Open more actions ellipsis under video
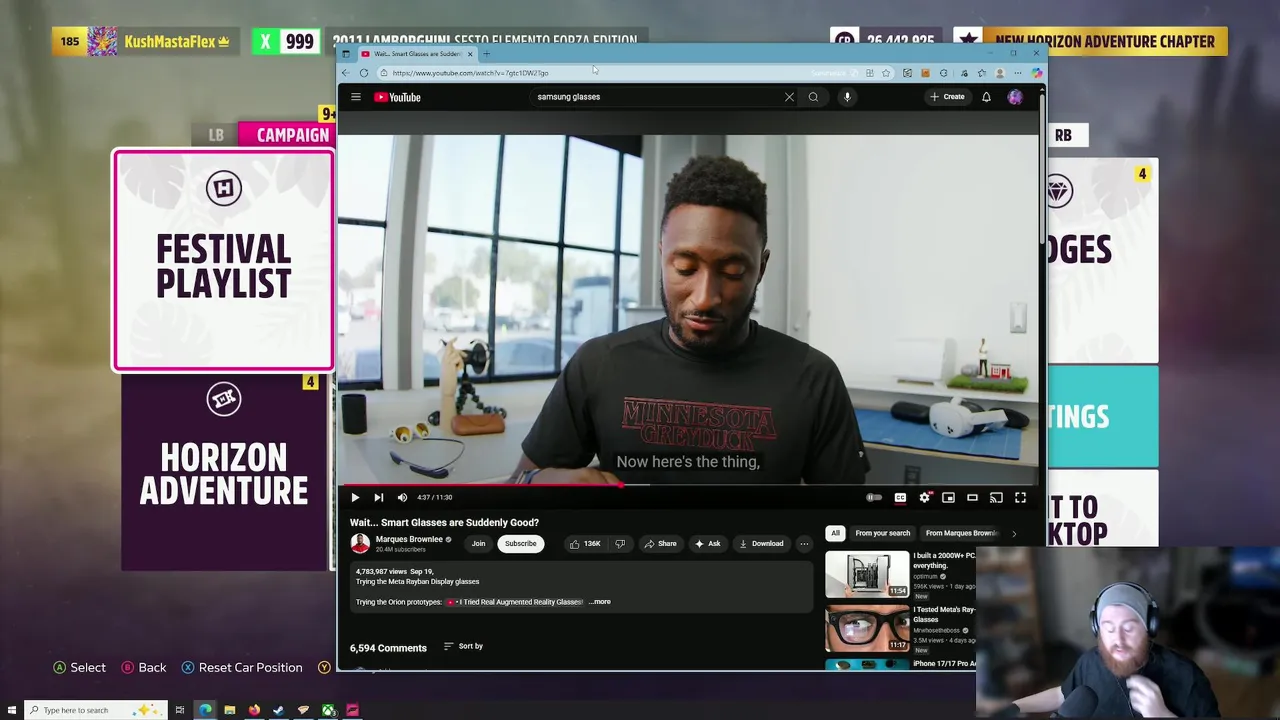 point(804,544)
